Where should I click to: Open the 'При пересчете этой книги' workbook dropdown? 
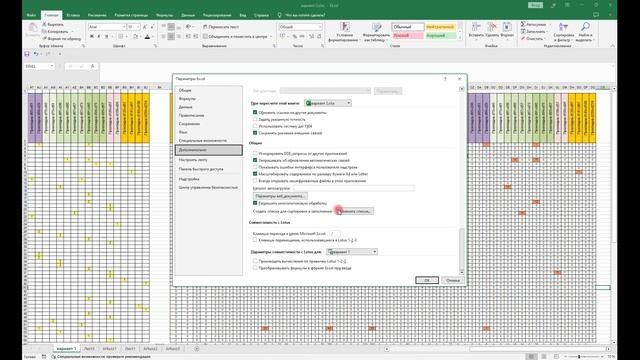point(328,103)
